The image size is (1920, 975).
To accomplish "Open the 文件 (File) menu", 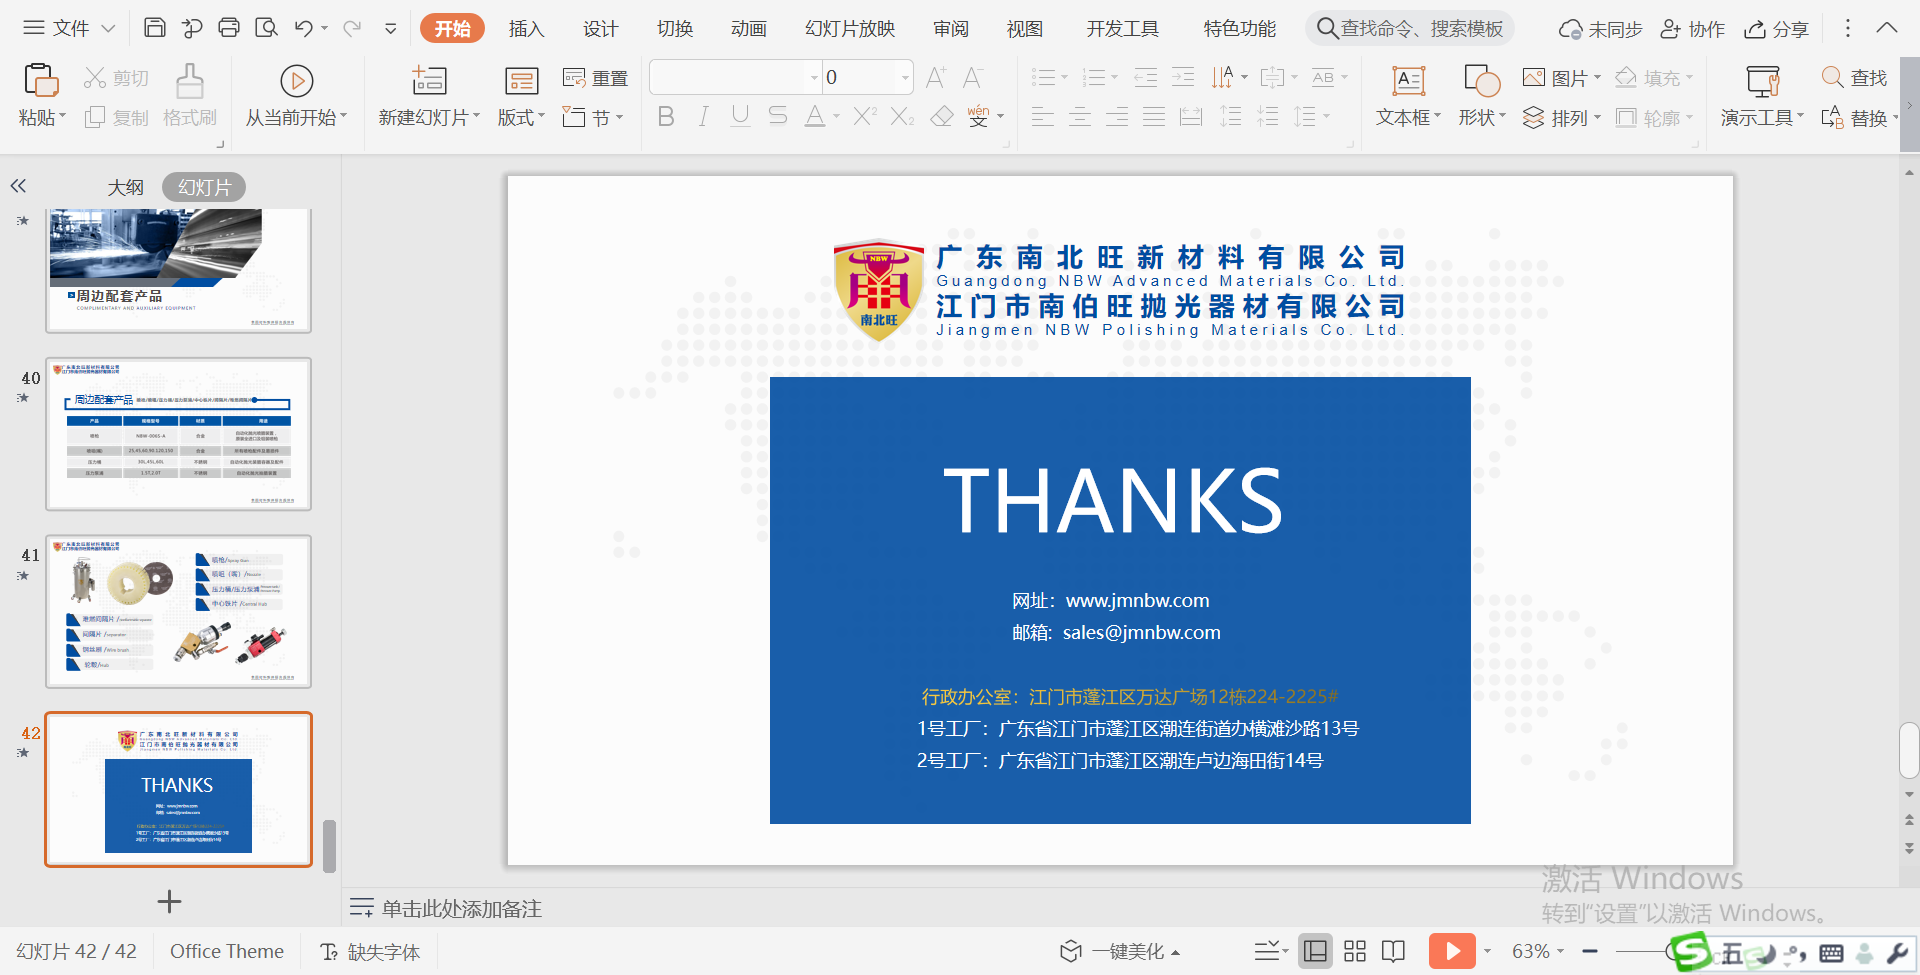I will point(69,28).
